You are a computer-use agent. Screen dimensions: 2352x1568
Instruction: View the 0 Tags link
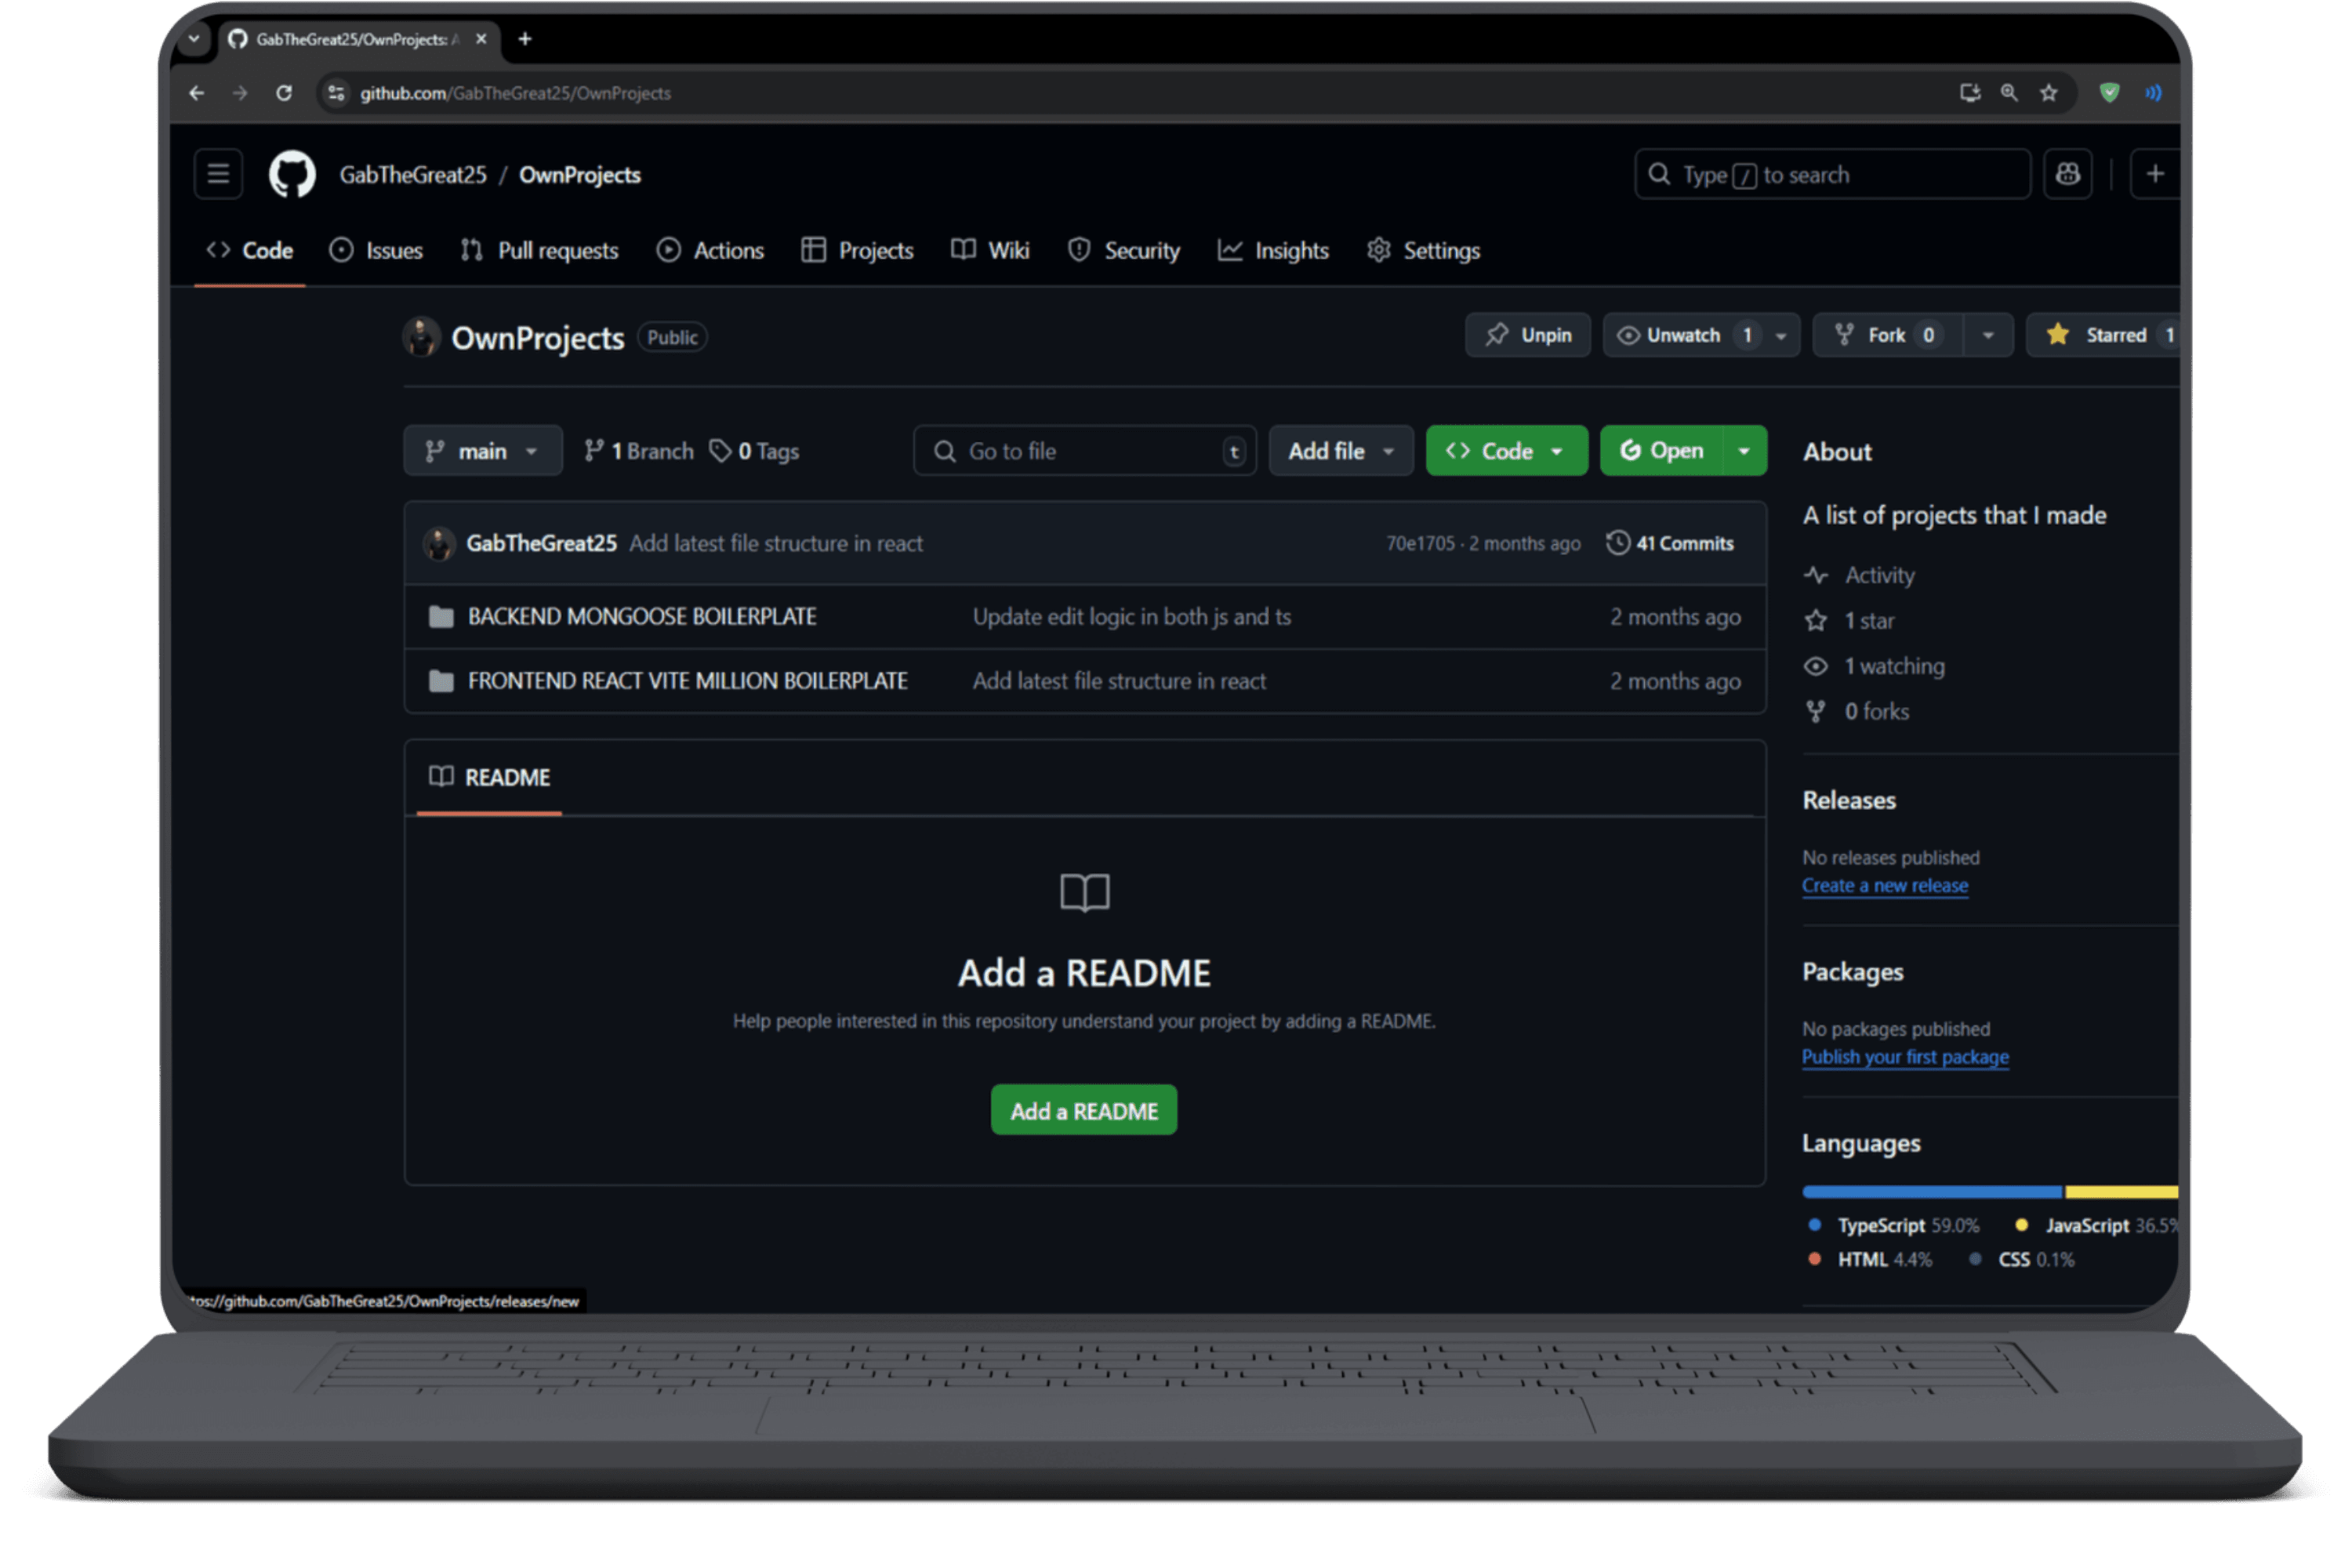pos(754,451)
